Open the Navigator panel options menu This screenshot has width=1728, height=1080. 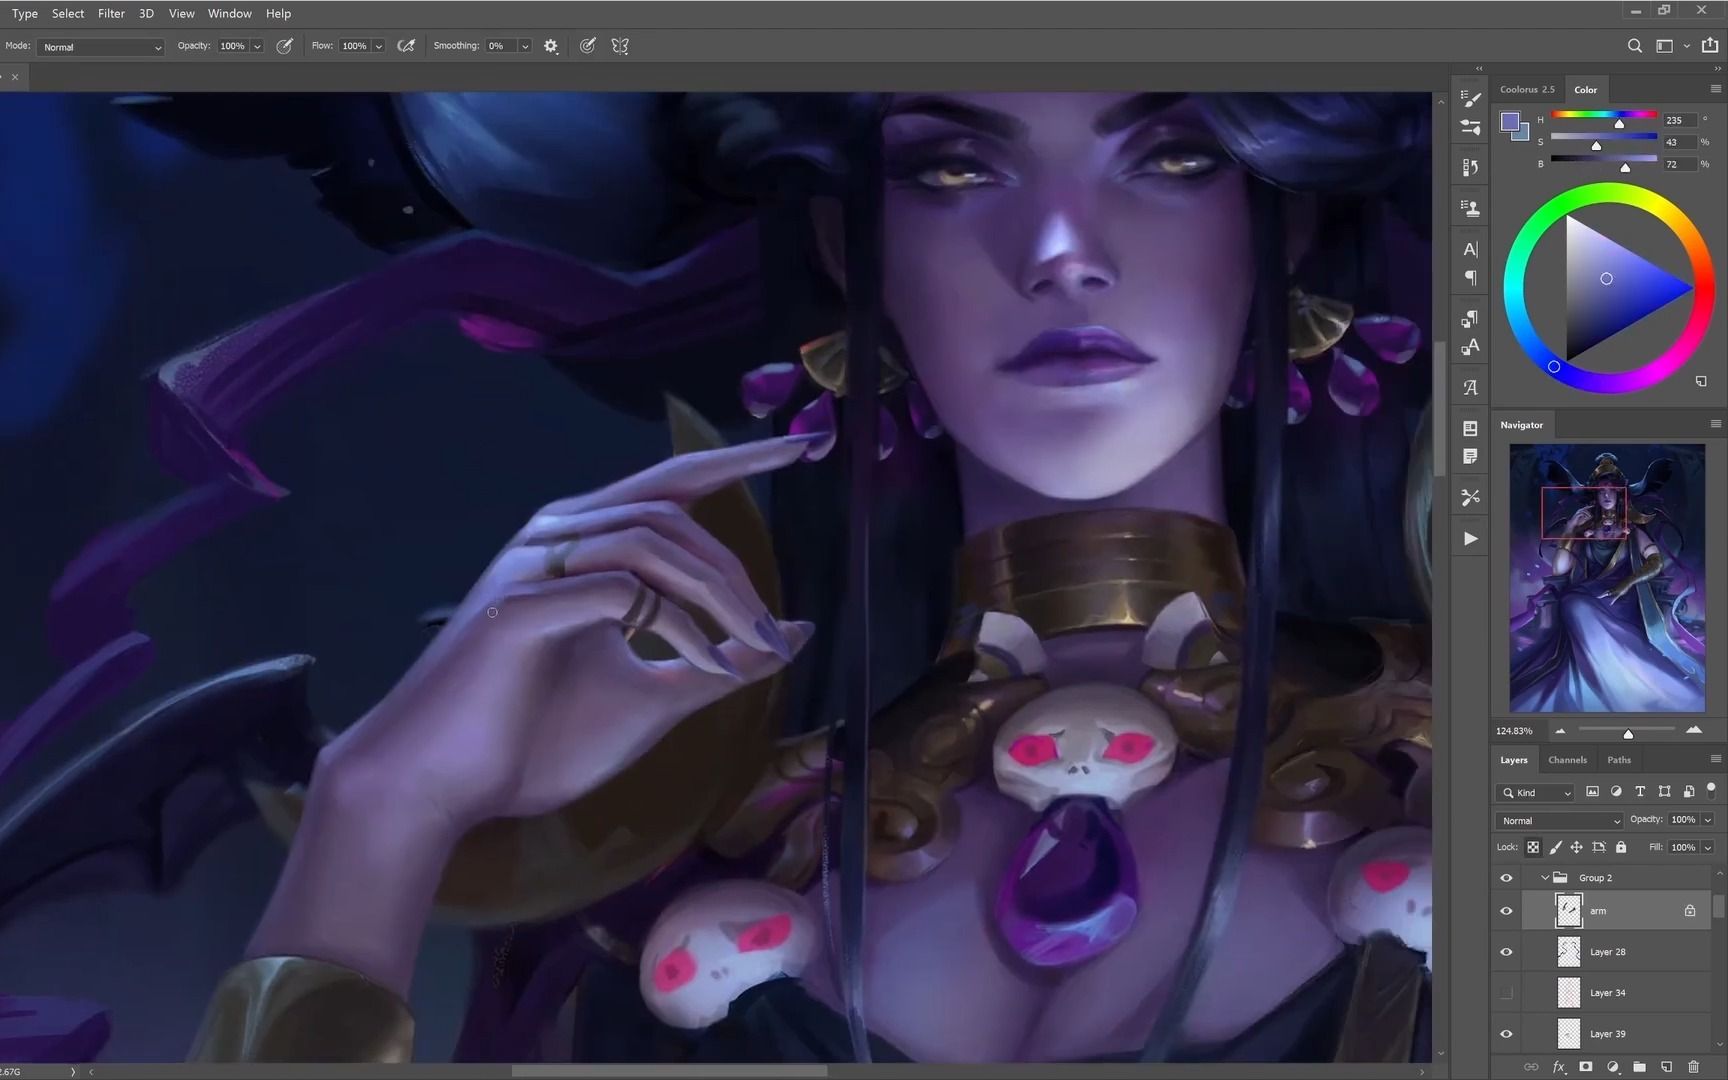[1715, 424]
